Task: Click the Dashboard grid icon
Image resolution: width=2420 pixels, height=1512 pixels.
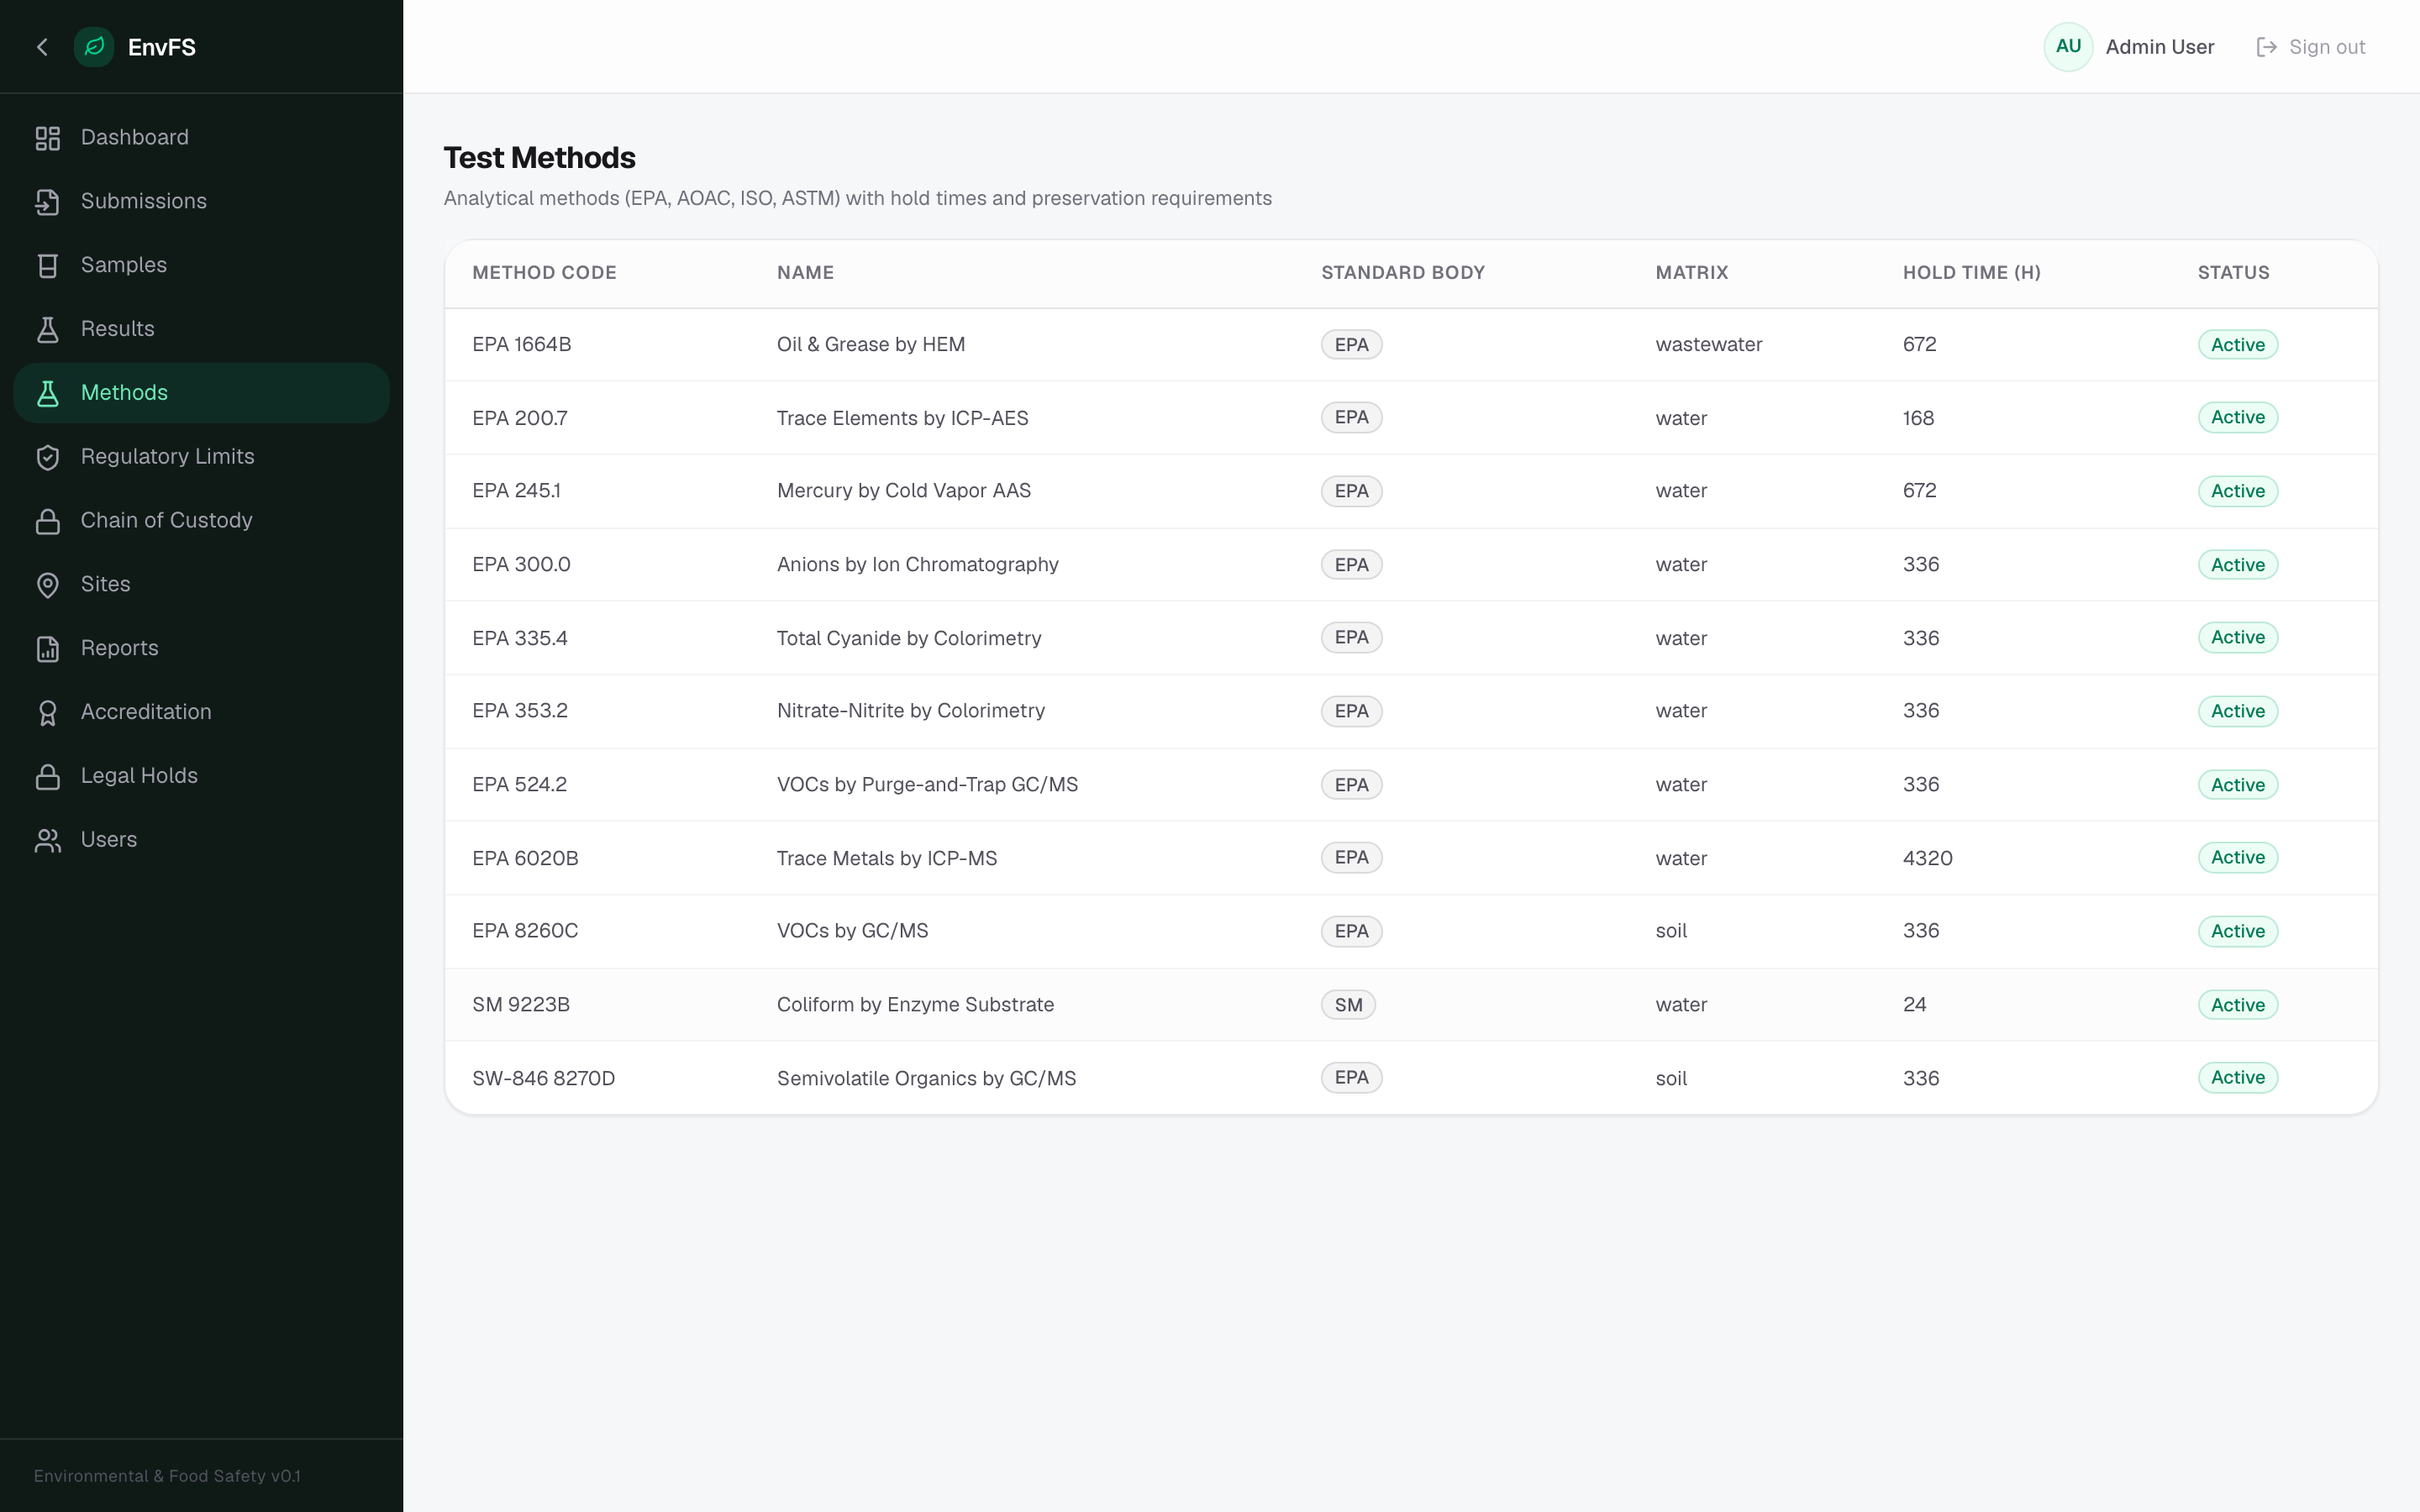Action: pos(48,138)
